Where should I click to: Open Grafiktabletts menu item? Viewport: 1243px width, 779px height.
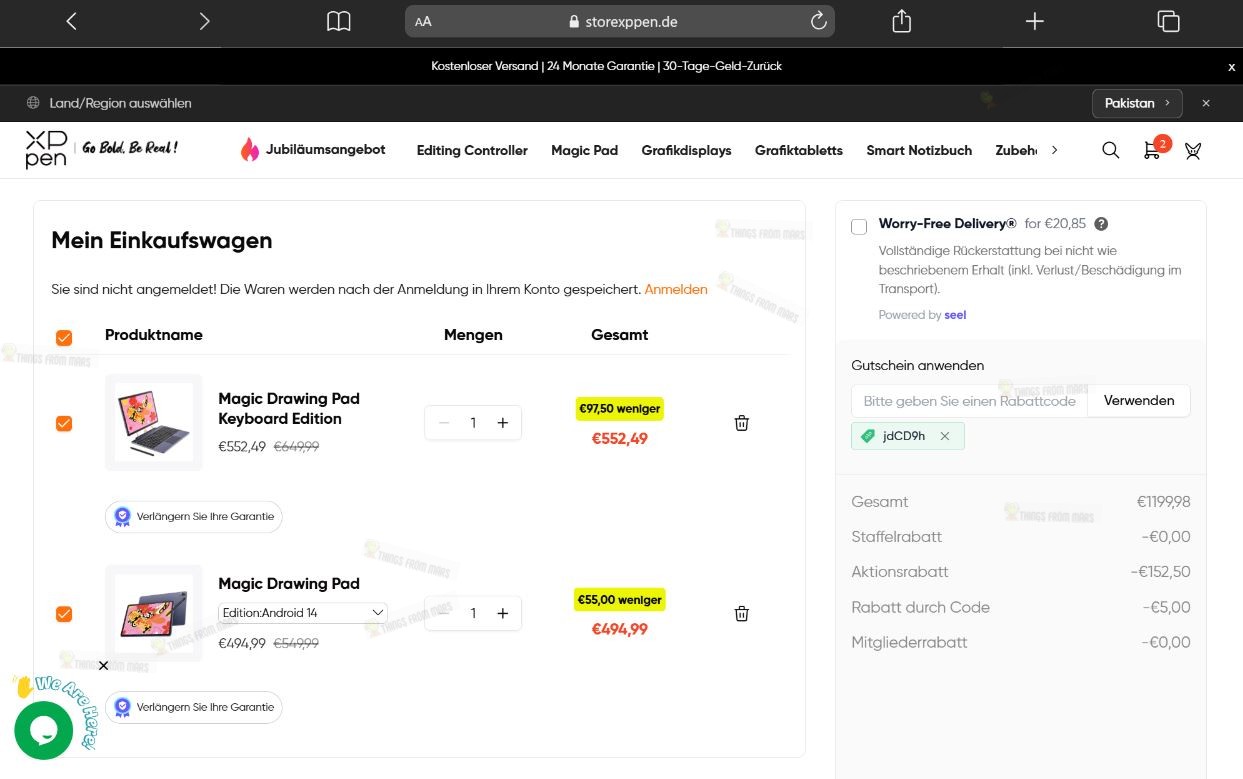click(799, 150)
